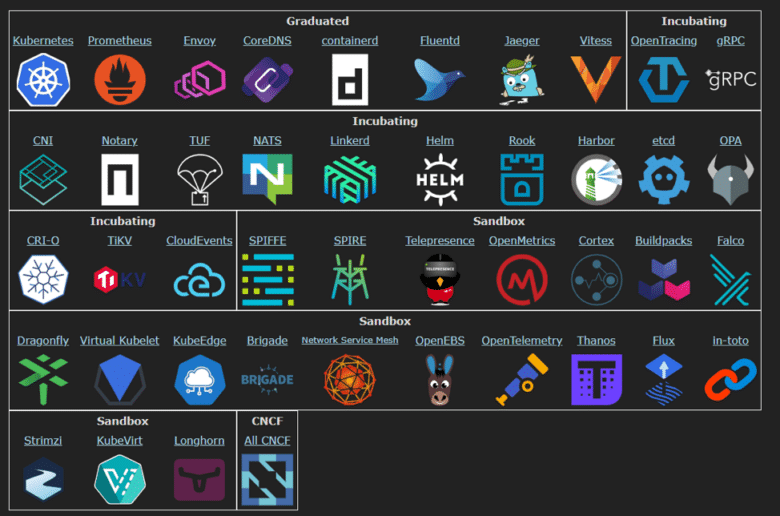This screenshot has width=780, height=516.
Task: Click the blue Fluentd bird logo
Action: click(440, 80)
